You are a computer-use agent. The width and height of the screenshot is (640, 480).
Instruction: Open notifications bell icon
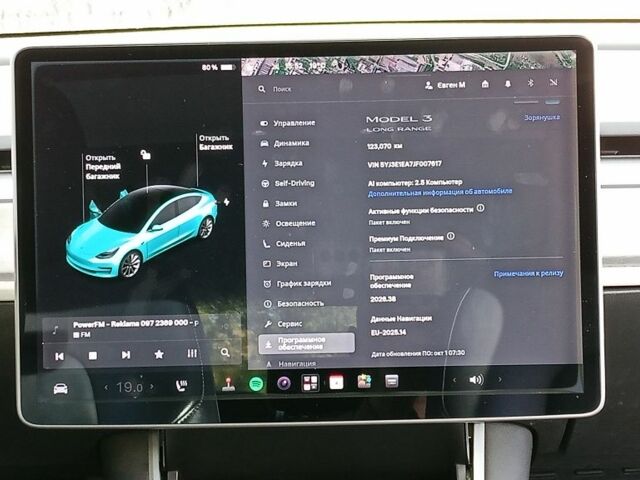pyautogui.click(x=508, y=84)
